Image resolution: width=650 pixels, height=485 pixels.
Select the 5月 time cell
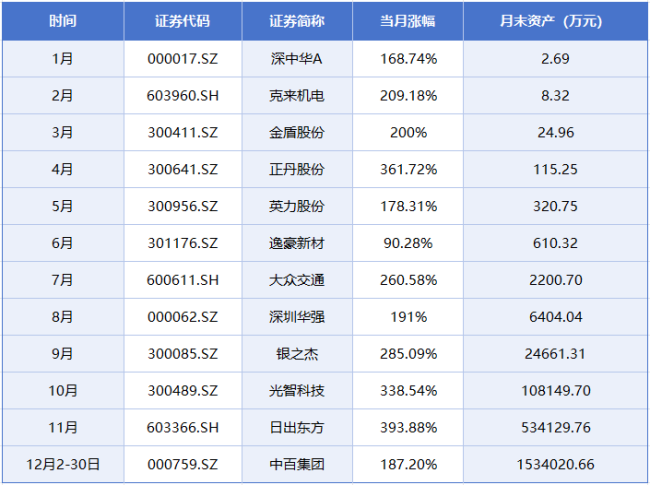[63, 206]
